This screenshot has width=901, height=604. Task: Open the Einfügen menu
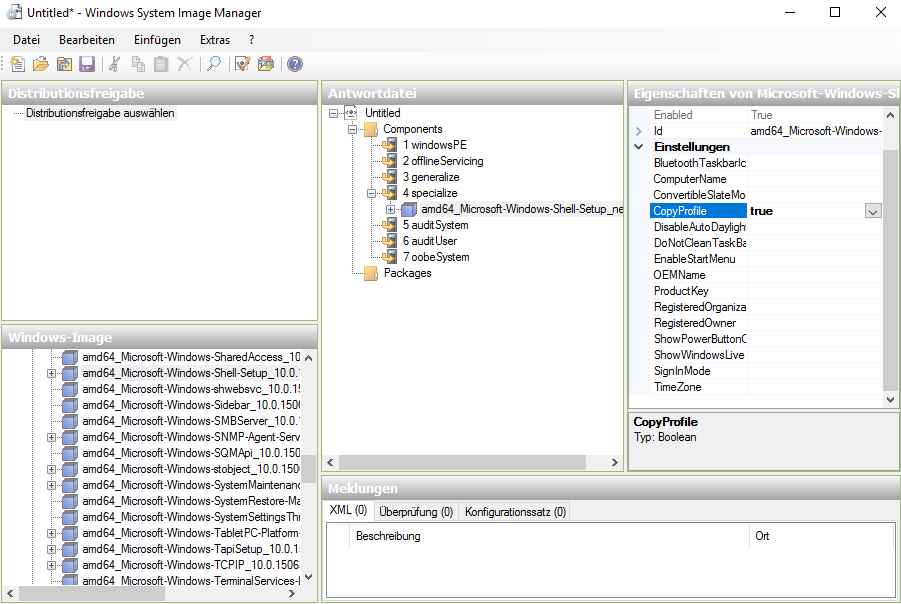(x=157, y=40)
